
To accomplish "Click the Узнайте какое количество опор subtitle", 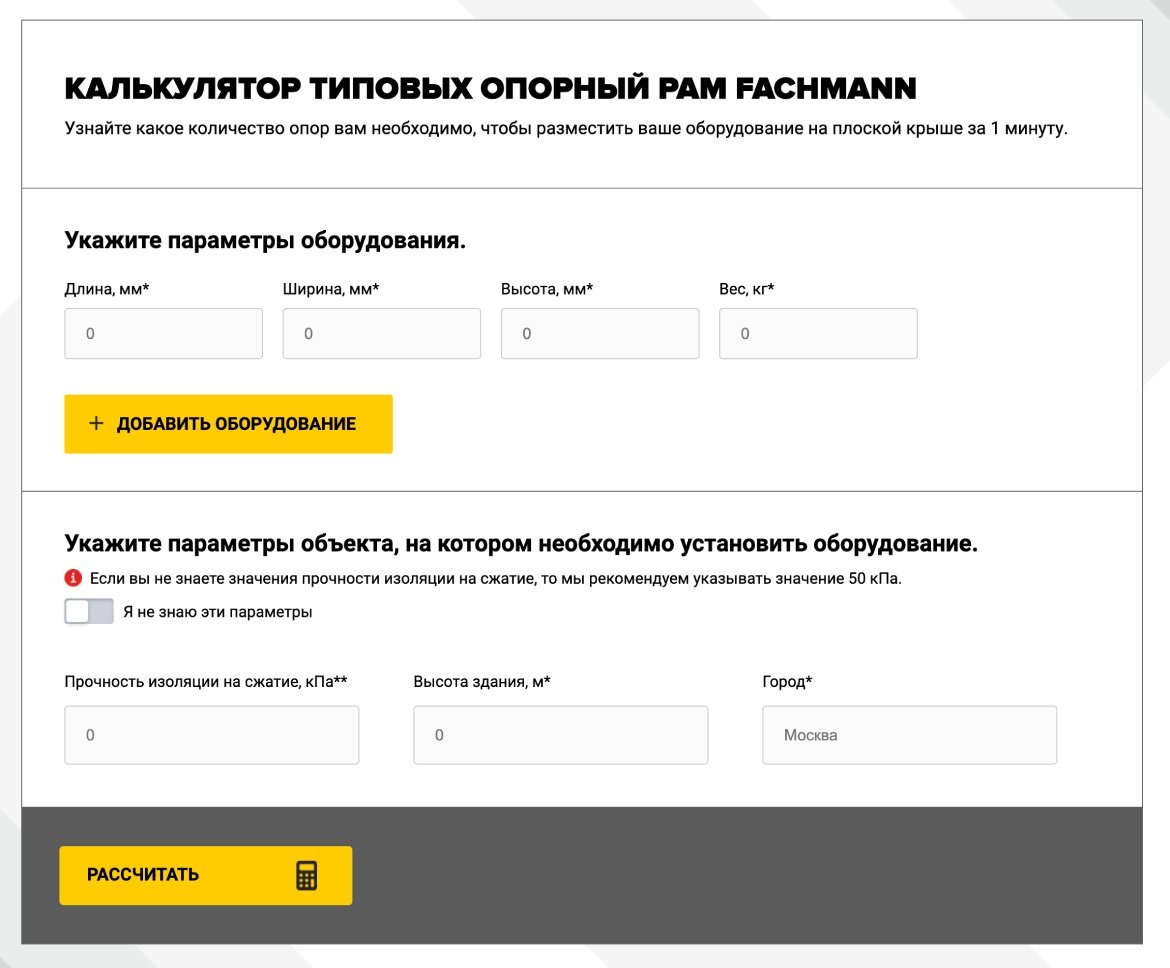I will pos(566,128).
